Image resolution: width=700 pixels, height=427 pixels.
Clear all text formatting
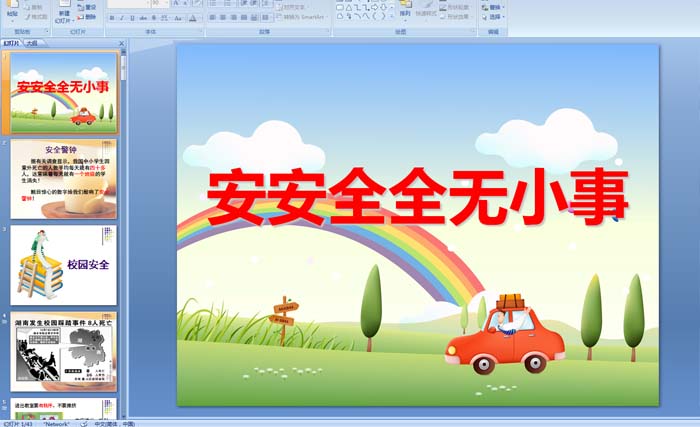197,3
